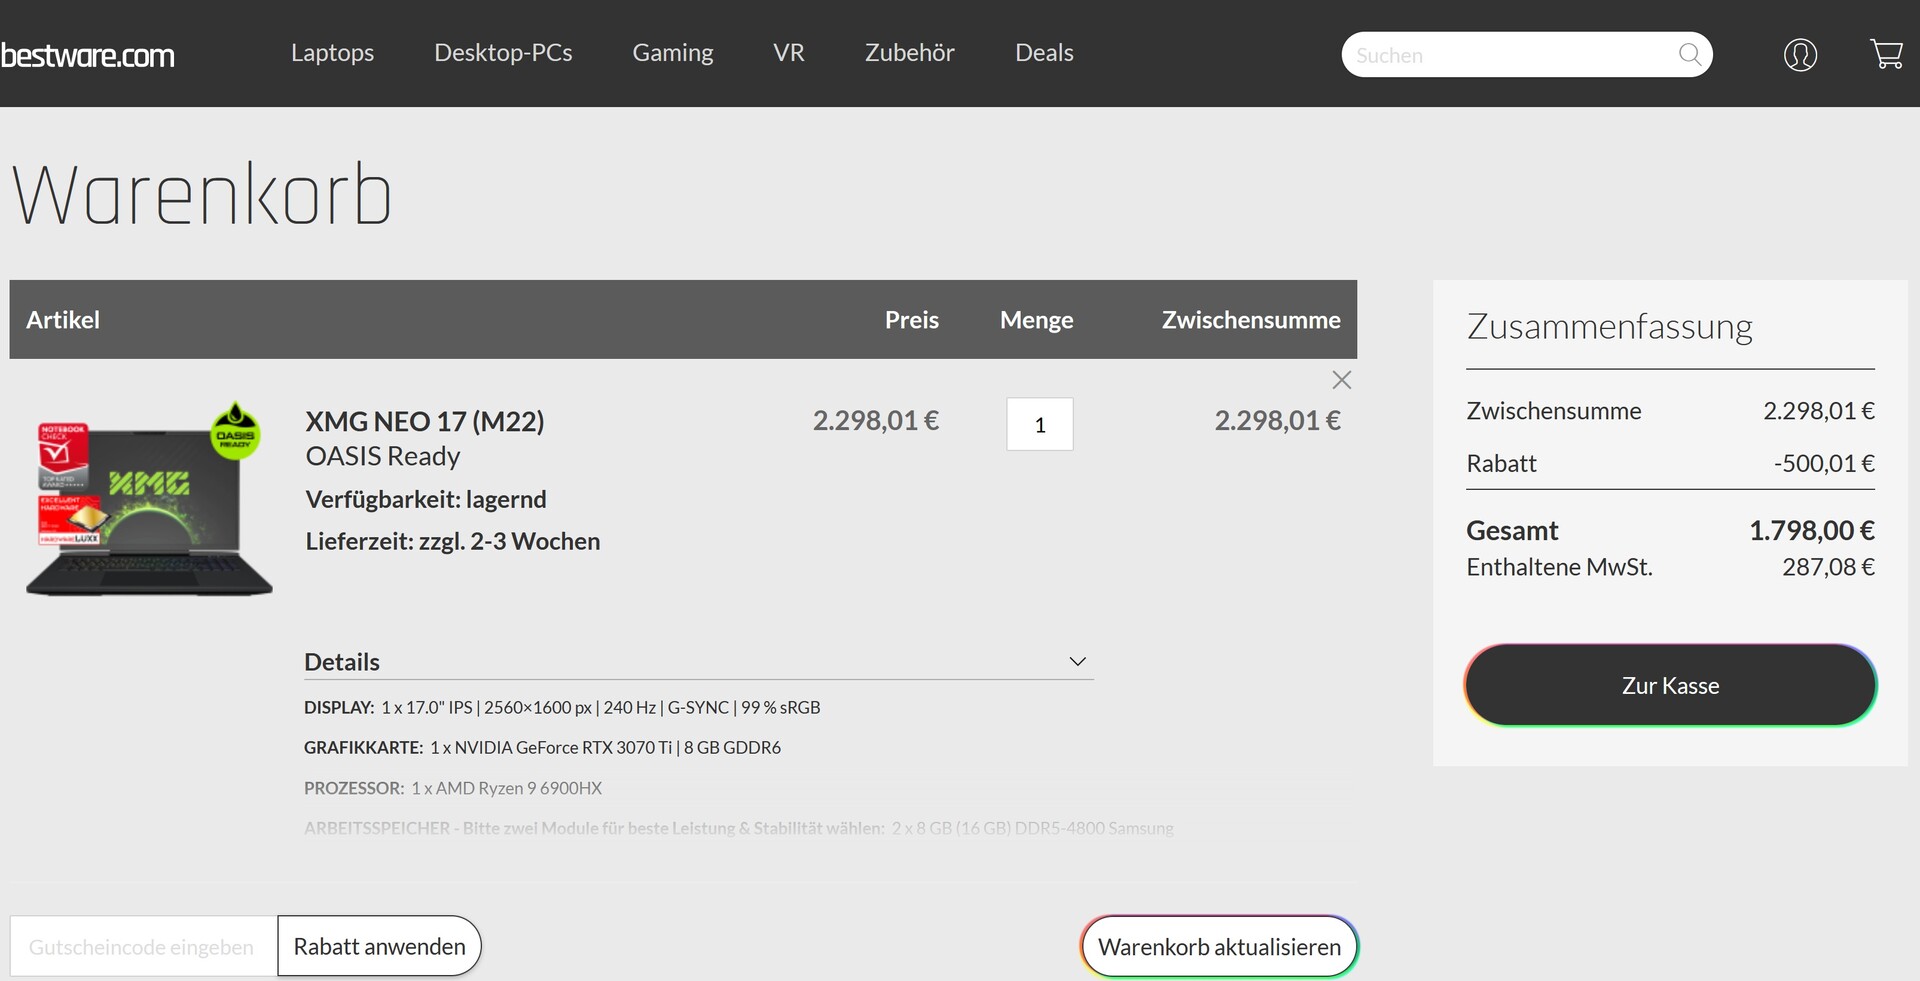
Task: Open the Gaming menu
Action: (x=673, y=53)
